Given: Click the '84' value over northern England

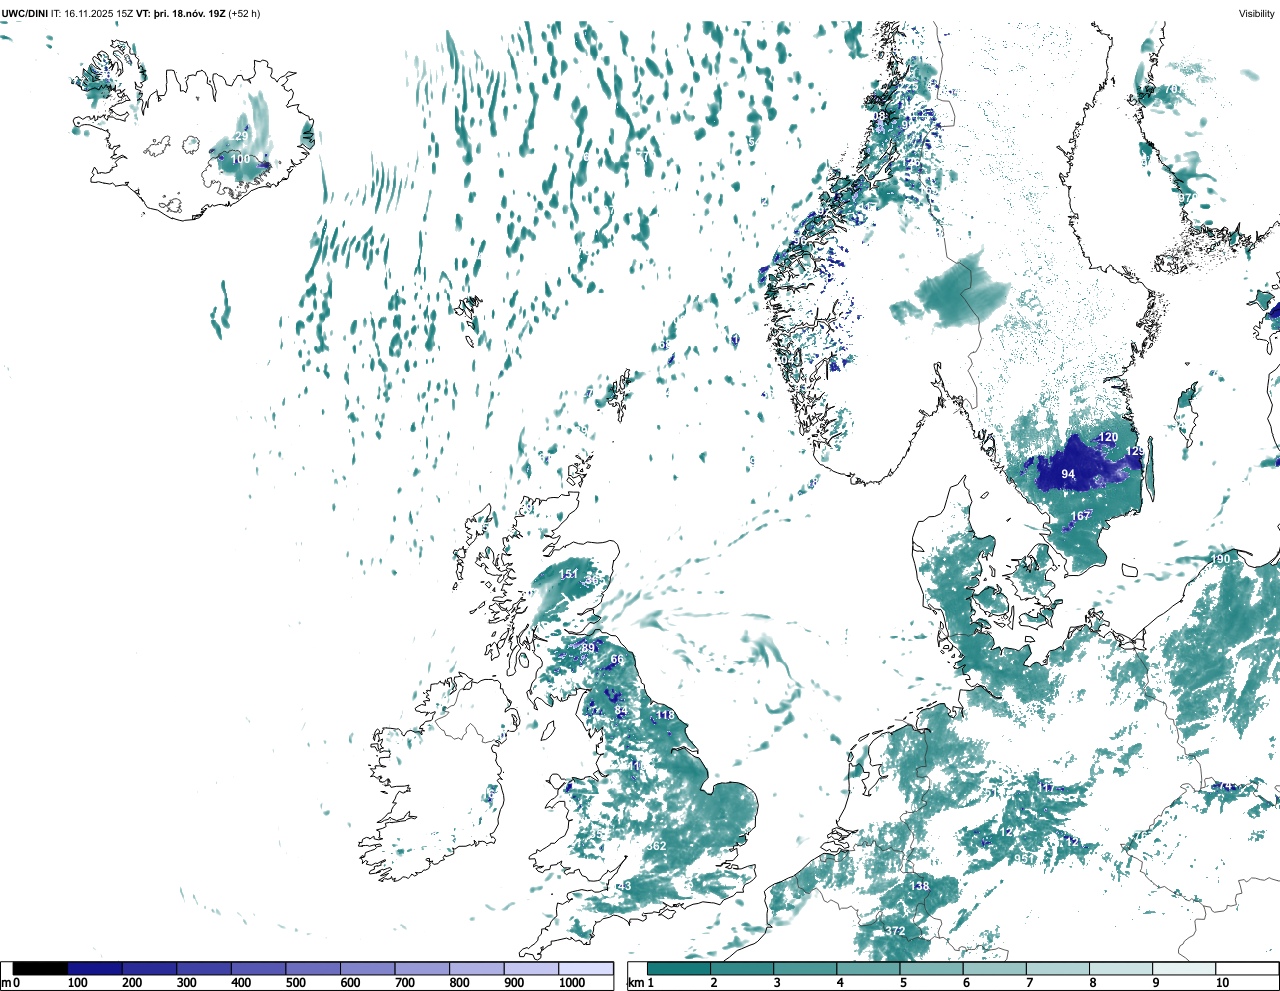Looking at the screenshot, I should 621,711.
